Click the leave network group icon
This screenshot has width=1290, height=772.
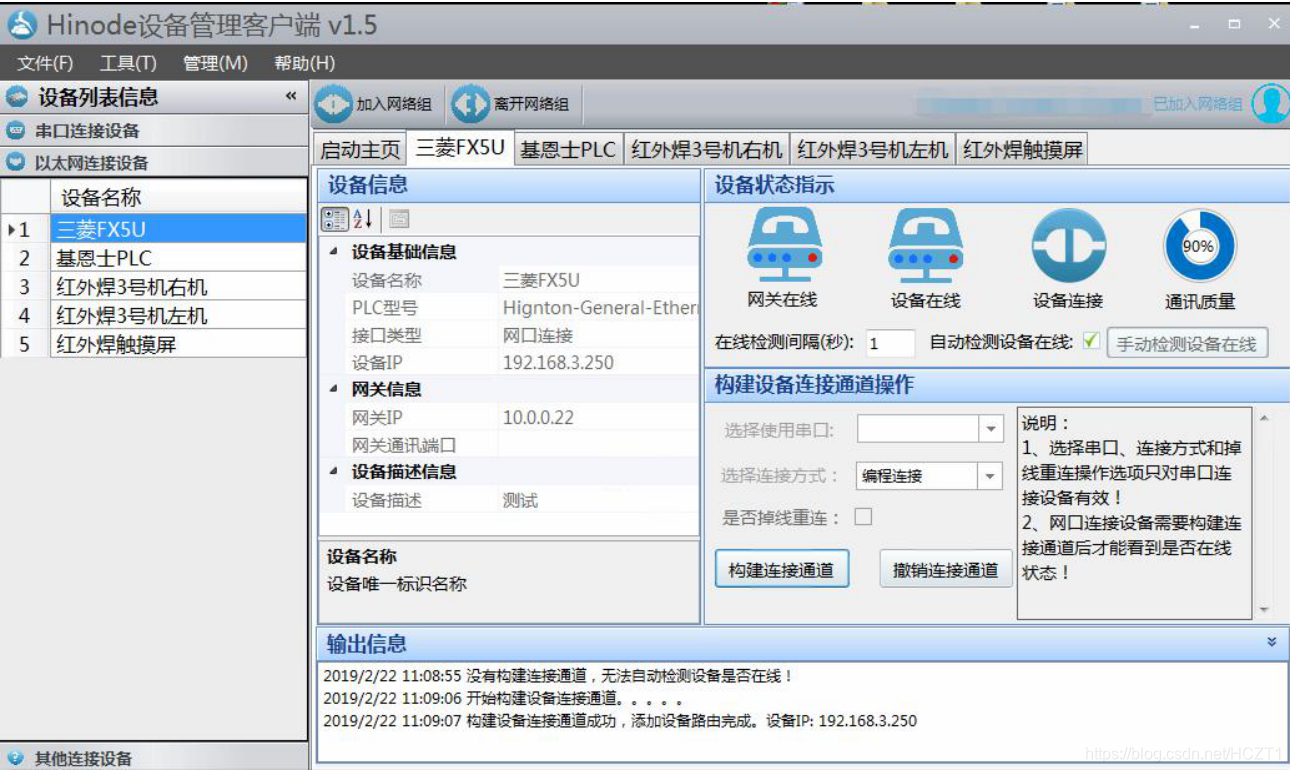471,104
